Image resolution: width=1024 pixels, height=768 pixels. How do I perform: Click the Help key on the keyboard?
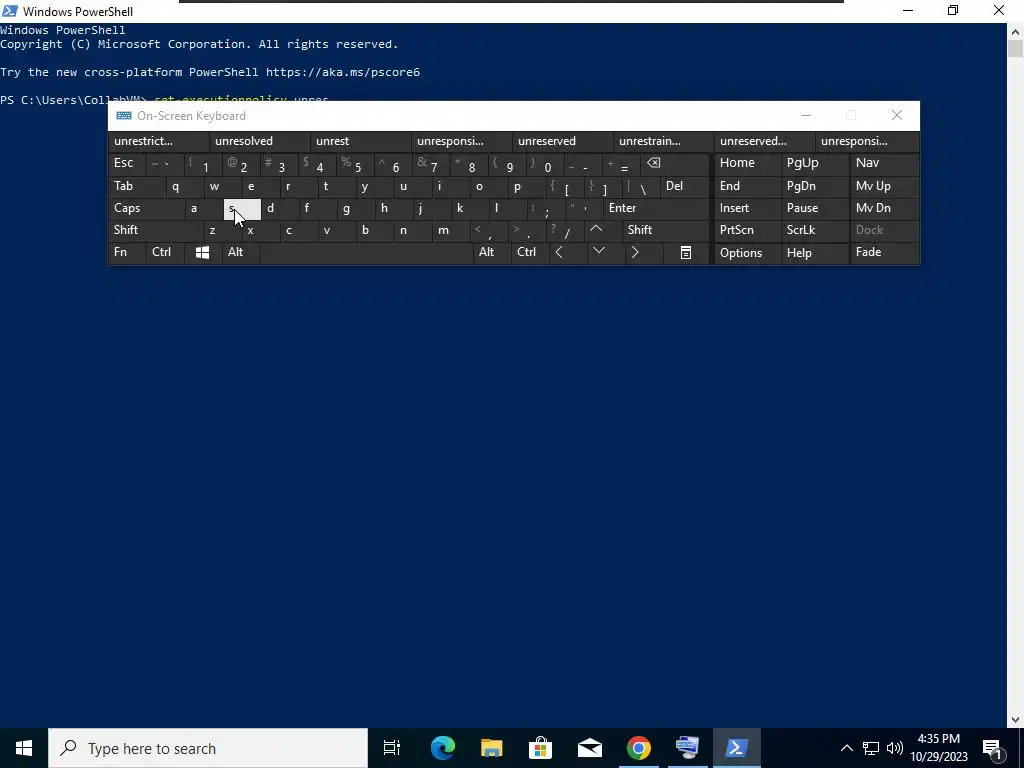814,252
